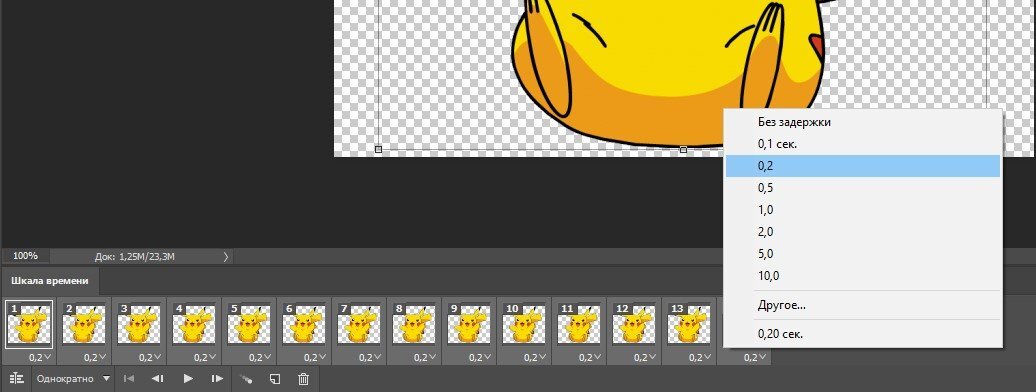The height and width of the screenshot is (392, 1036).
Task: Open frame 13 delay dropdown
Action: (x=700, y=358)
